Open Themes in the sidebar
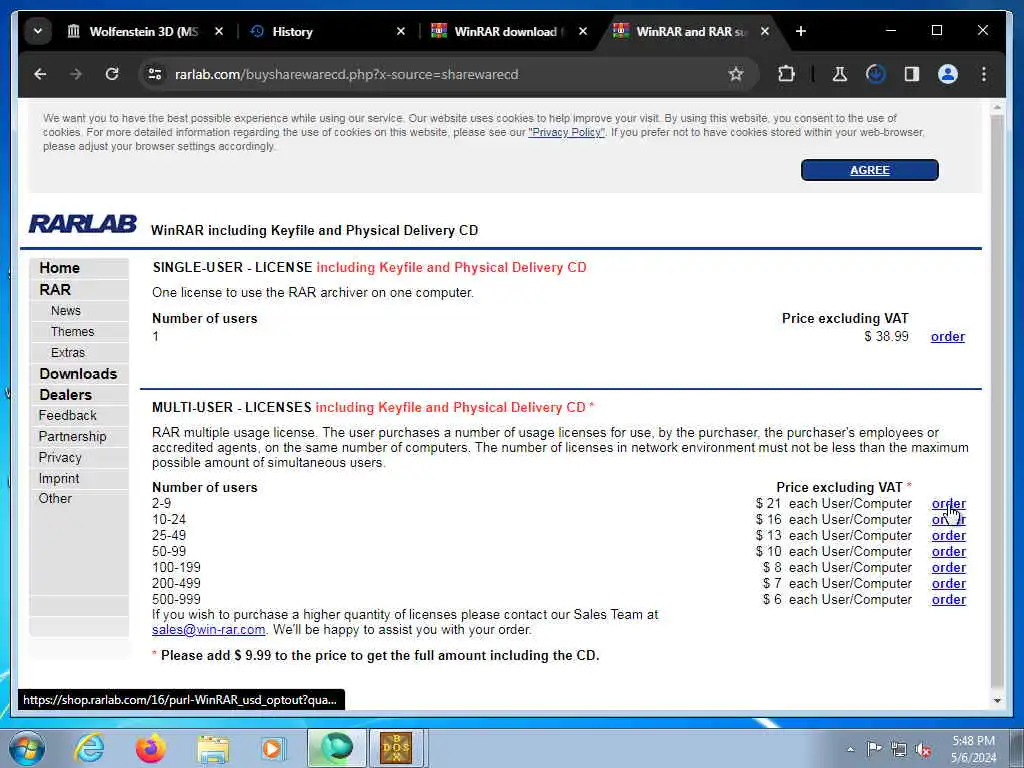 click(72, 332)
